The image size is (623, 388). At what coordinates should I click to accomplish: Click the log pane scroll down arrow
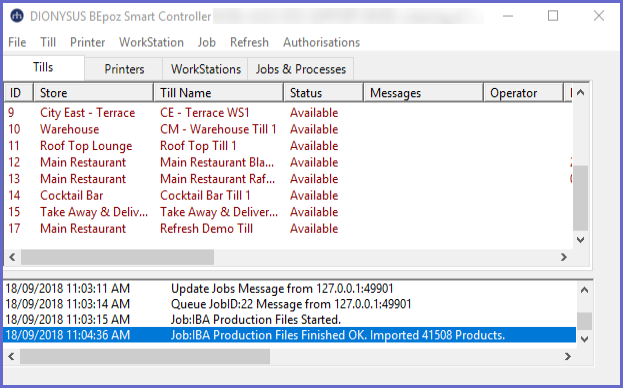[x=584, y=339]
